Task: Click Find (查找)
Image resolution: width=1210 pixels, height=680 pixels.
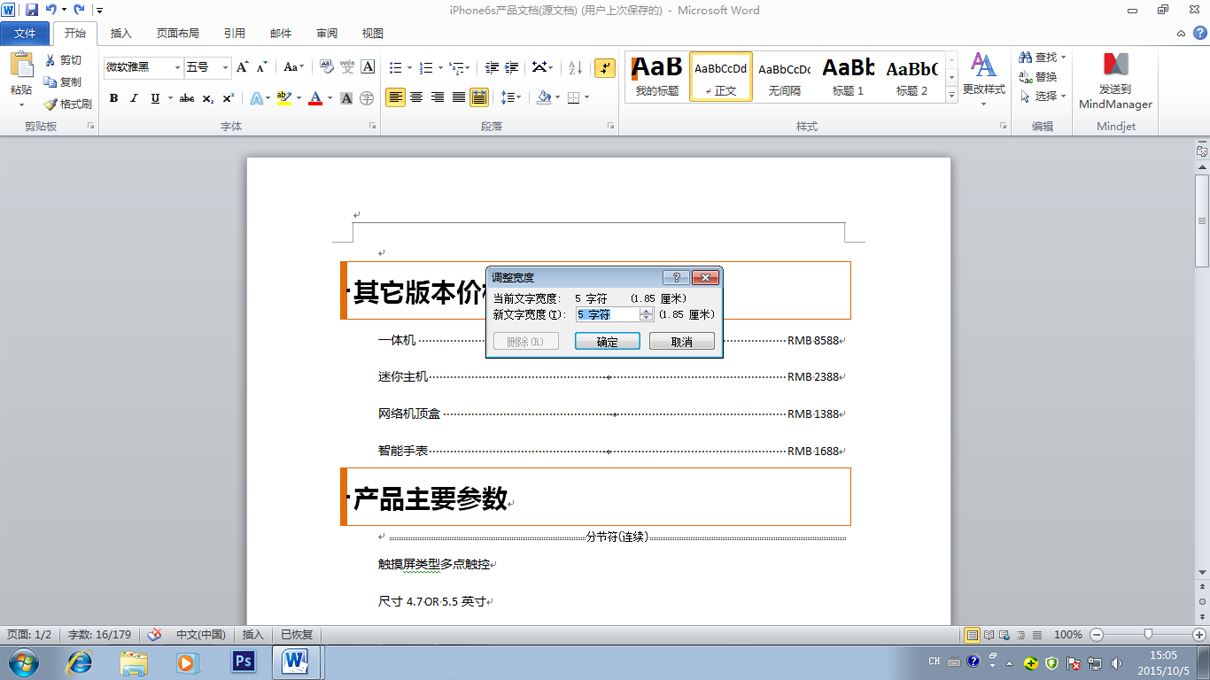Action: [1043, 58]
